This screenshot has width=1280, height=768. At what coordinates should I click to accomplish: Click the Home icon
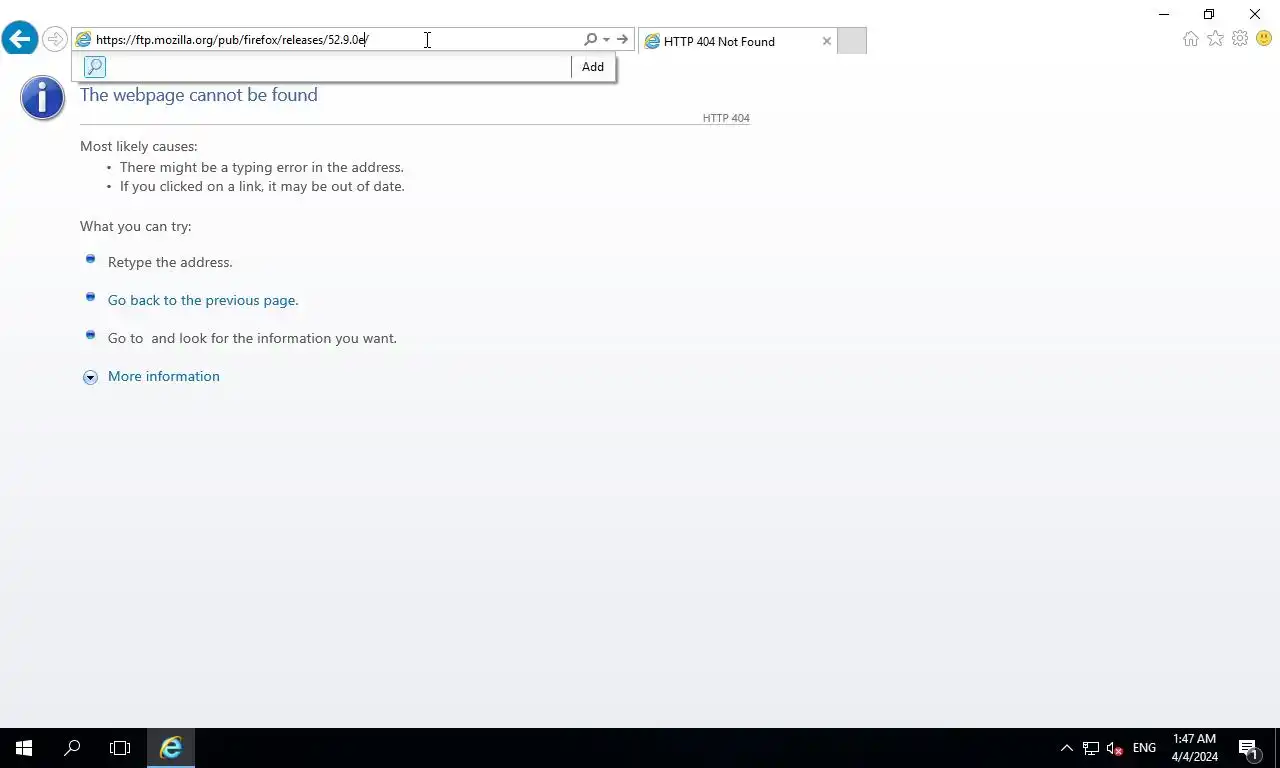click(x=1190, y=39)
